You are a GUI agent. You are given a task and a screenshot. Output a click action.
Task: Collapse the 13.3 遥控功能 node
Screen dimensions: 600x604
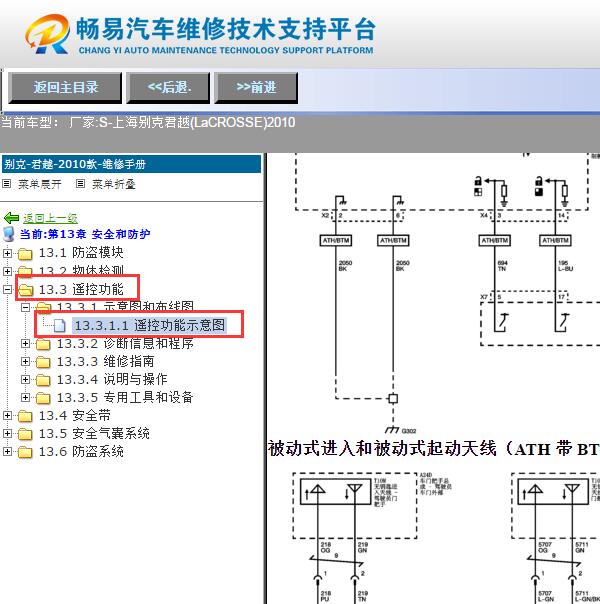coord(7,289)
